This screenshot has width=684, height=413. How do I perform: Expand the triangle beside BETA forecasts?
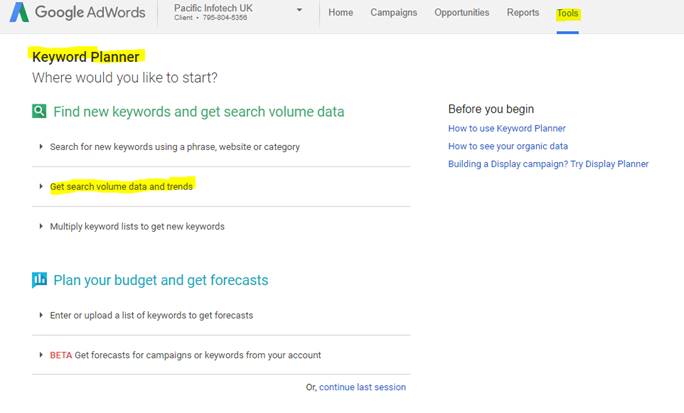41,355
